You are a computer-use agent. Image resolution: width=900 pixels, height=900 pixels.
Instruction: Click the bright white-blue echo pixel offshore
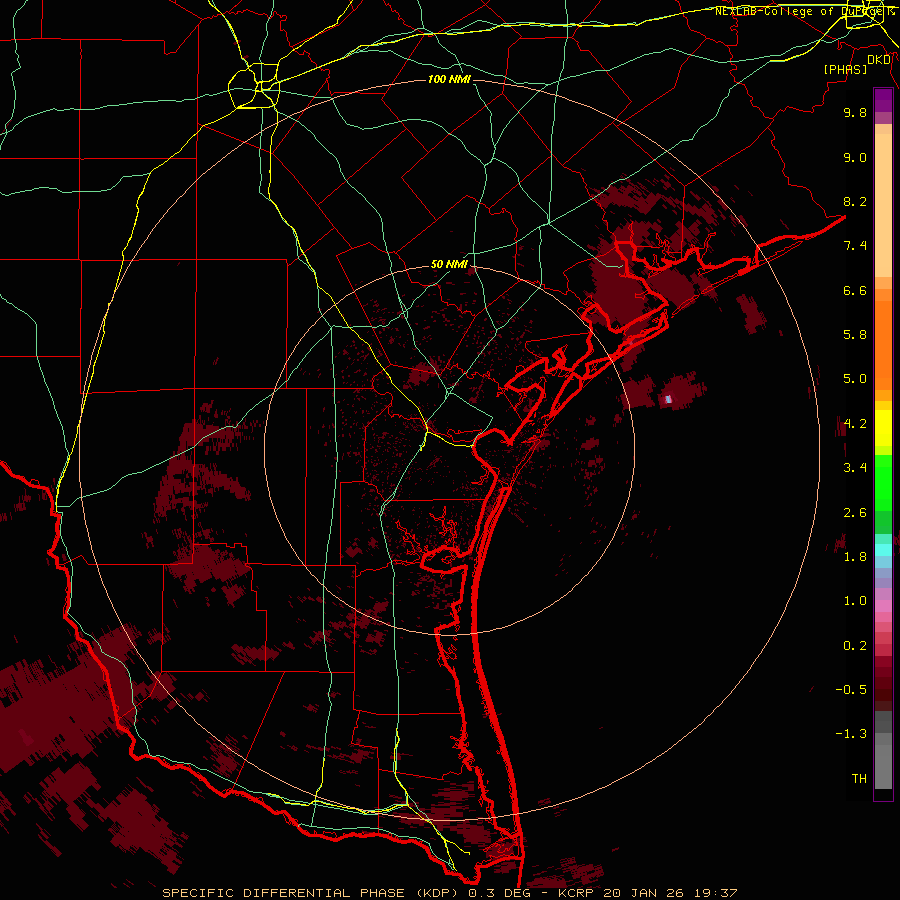(668, 399)
